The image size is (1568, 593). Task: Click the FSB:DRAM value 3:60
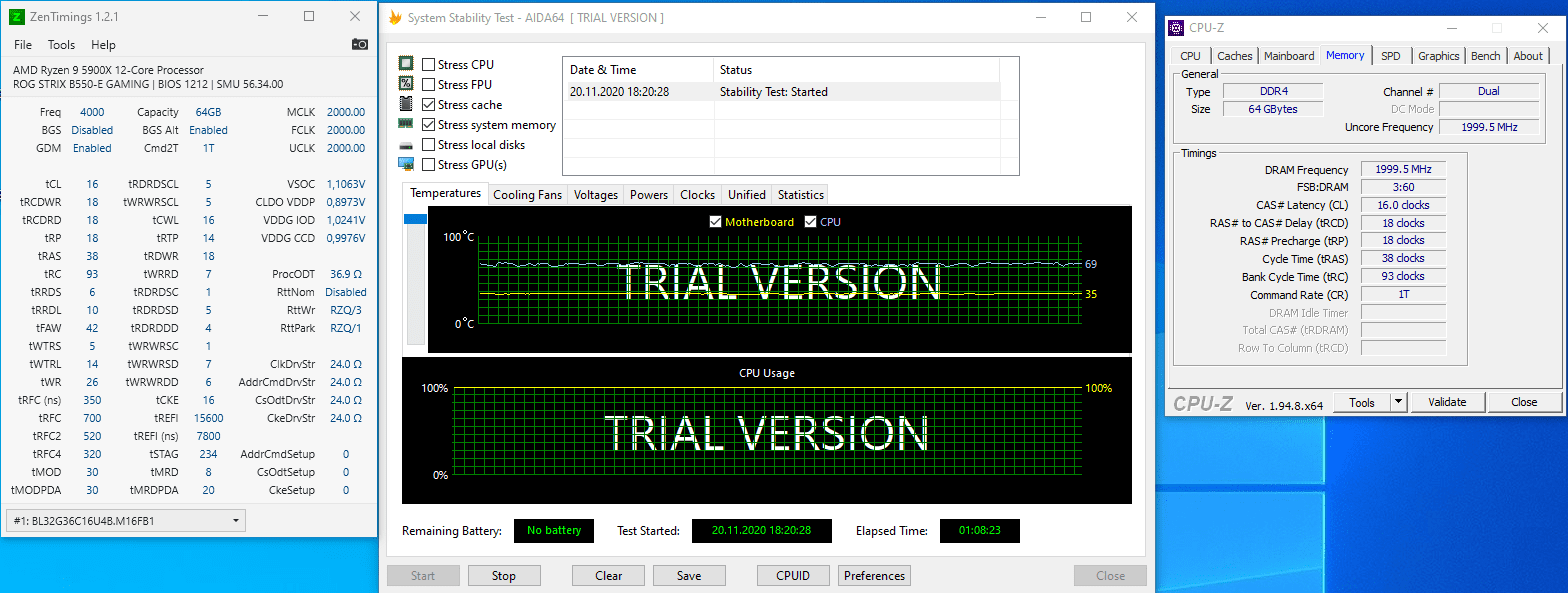click(1403, 187)
